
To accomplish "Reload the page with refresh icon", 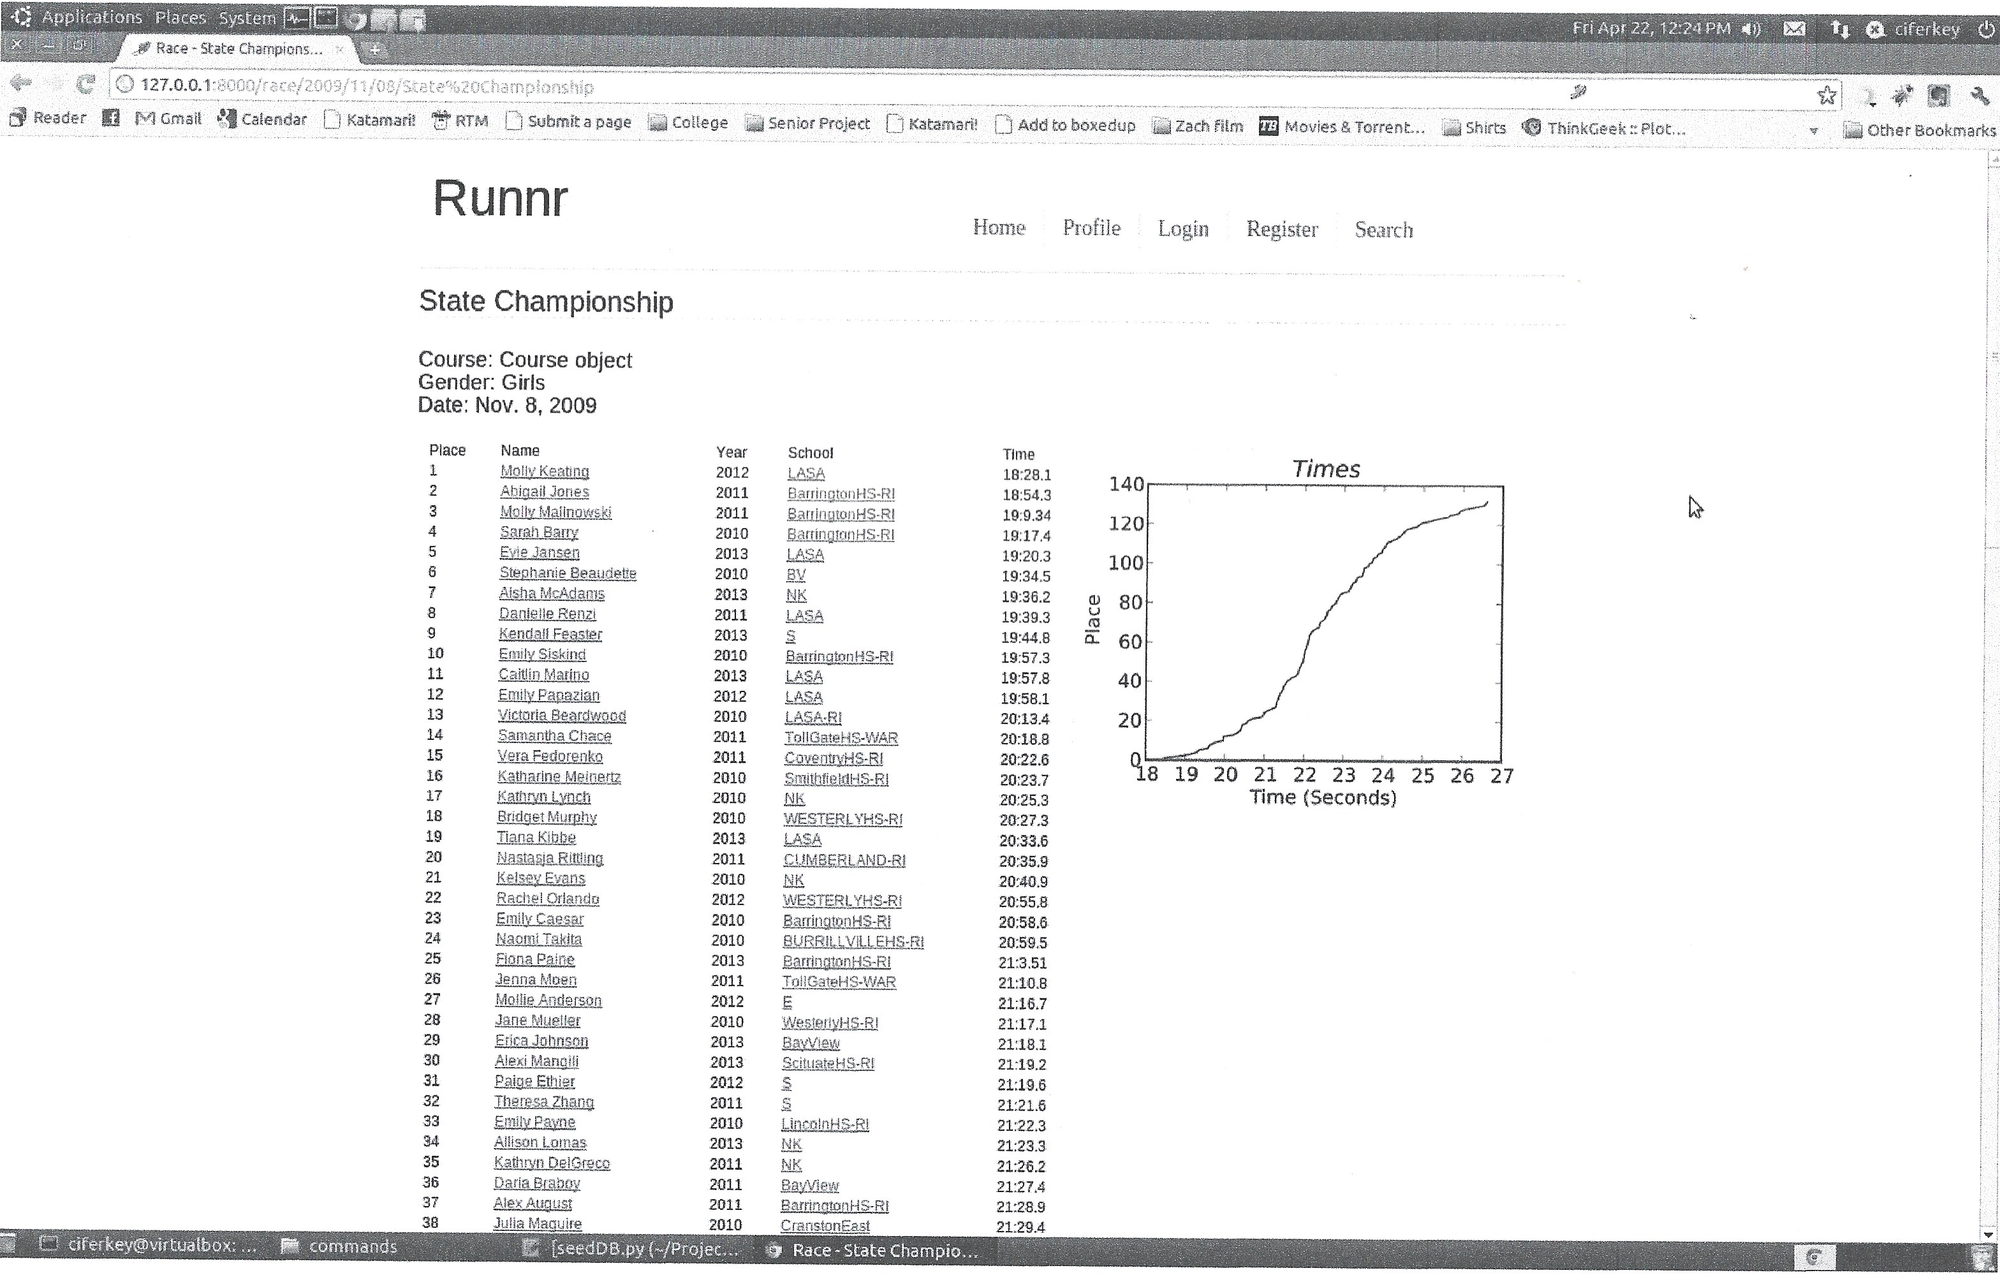I will pyautogui.click(x=86, y=85).
